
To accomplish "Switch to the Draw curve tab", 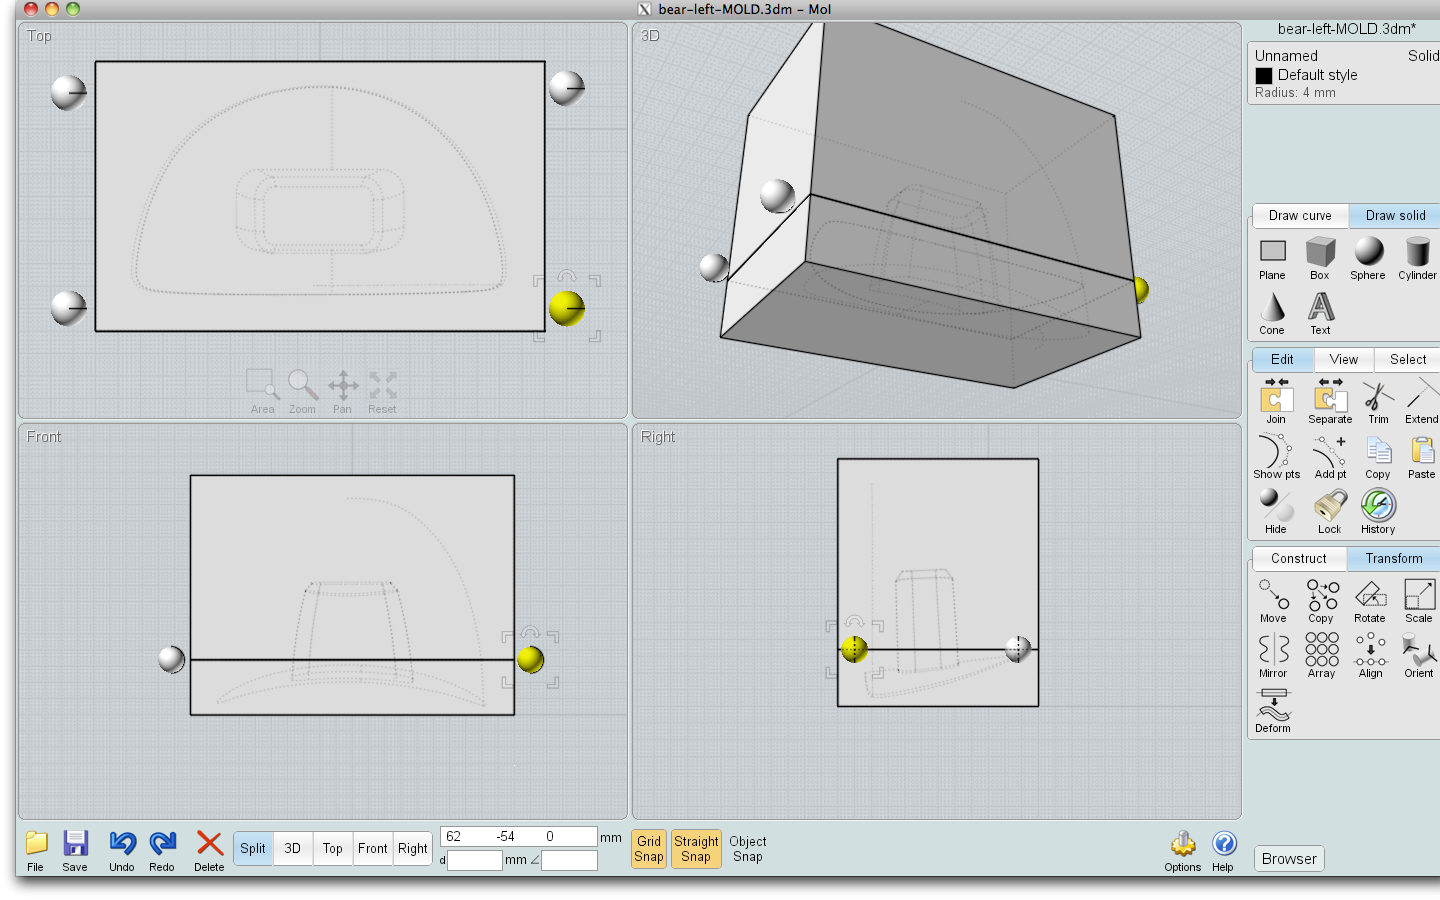I will [1299, 215].
